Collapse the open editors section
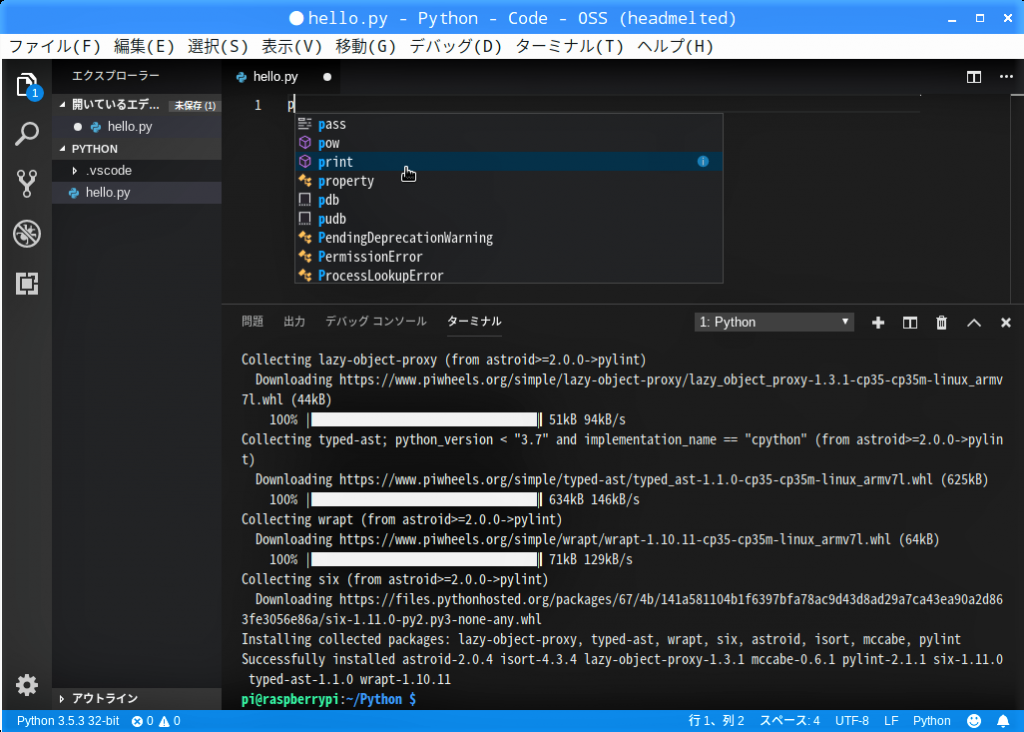 (x=63, y=104)
